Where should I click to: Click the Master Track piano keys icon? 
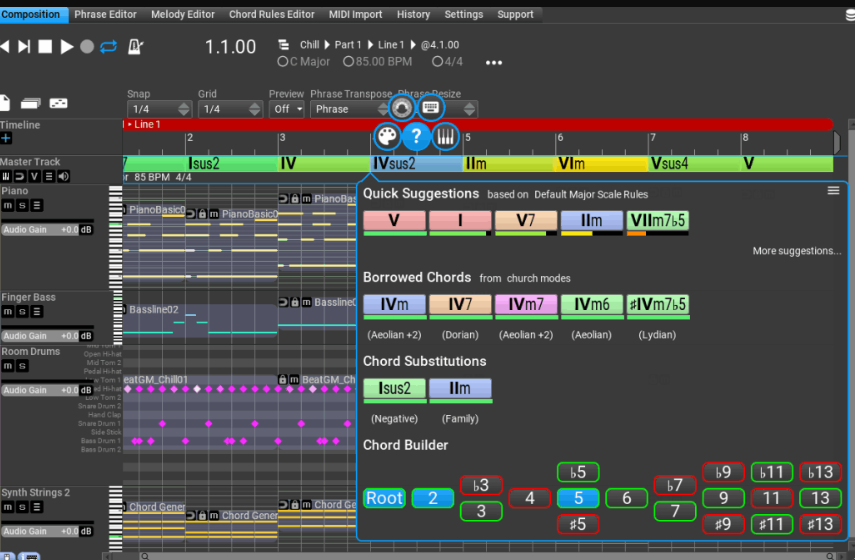coord(6,176)
